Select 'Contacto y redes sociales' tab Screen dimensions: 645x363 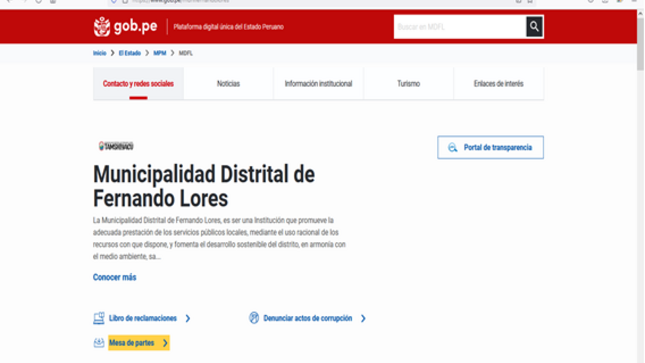138,84
